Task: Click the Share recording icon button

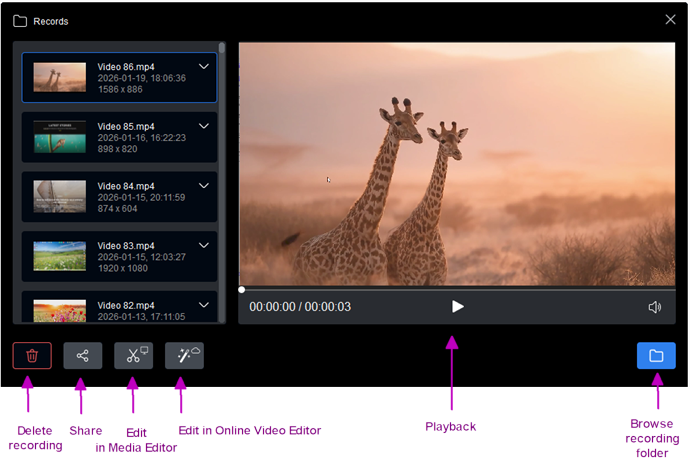Action: click(x=83, y=356)
